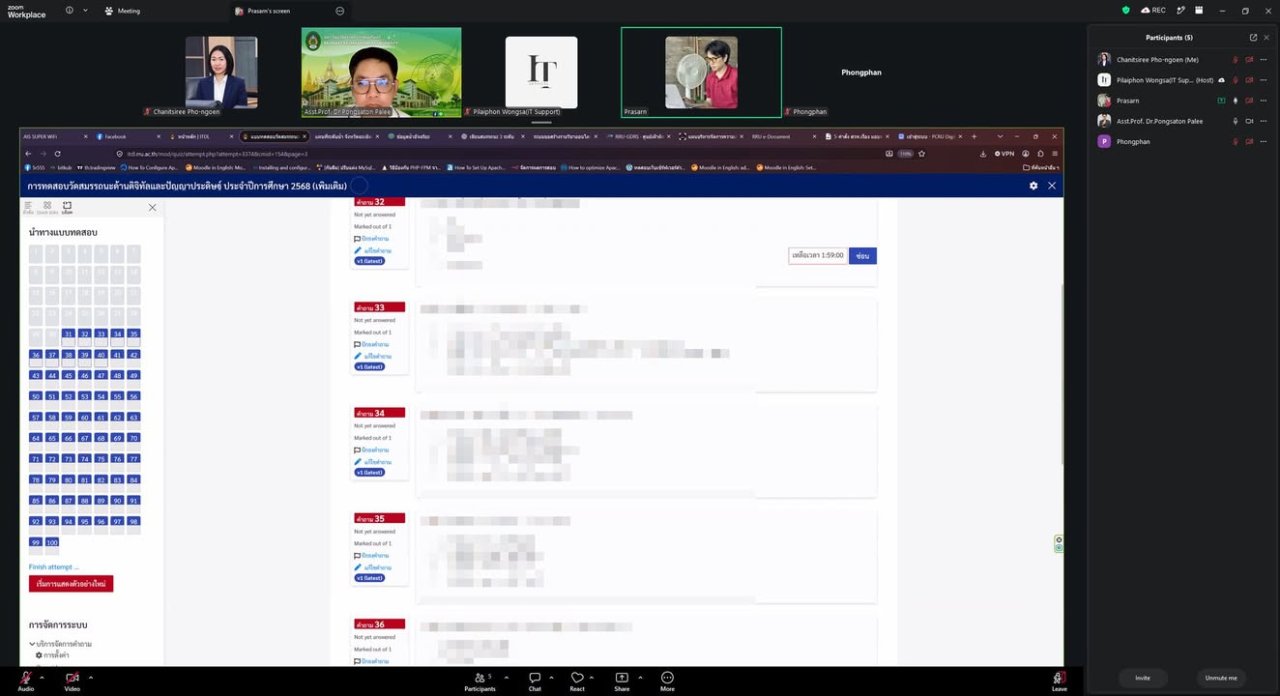1280x696 pixels.
Task: Open the Chat panel icon
Action: [x=535, y=680]
